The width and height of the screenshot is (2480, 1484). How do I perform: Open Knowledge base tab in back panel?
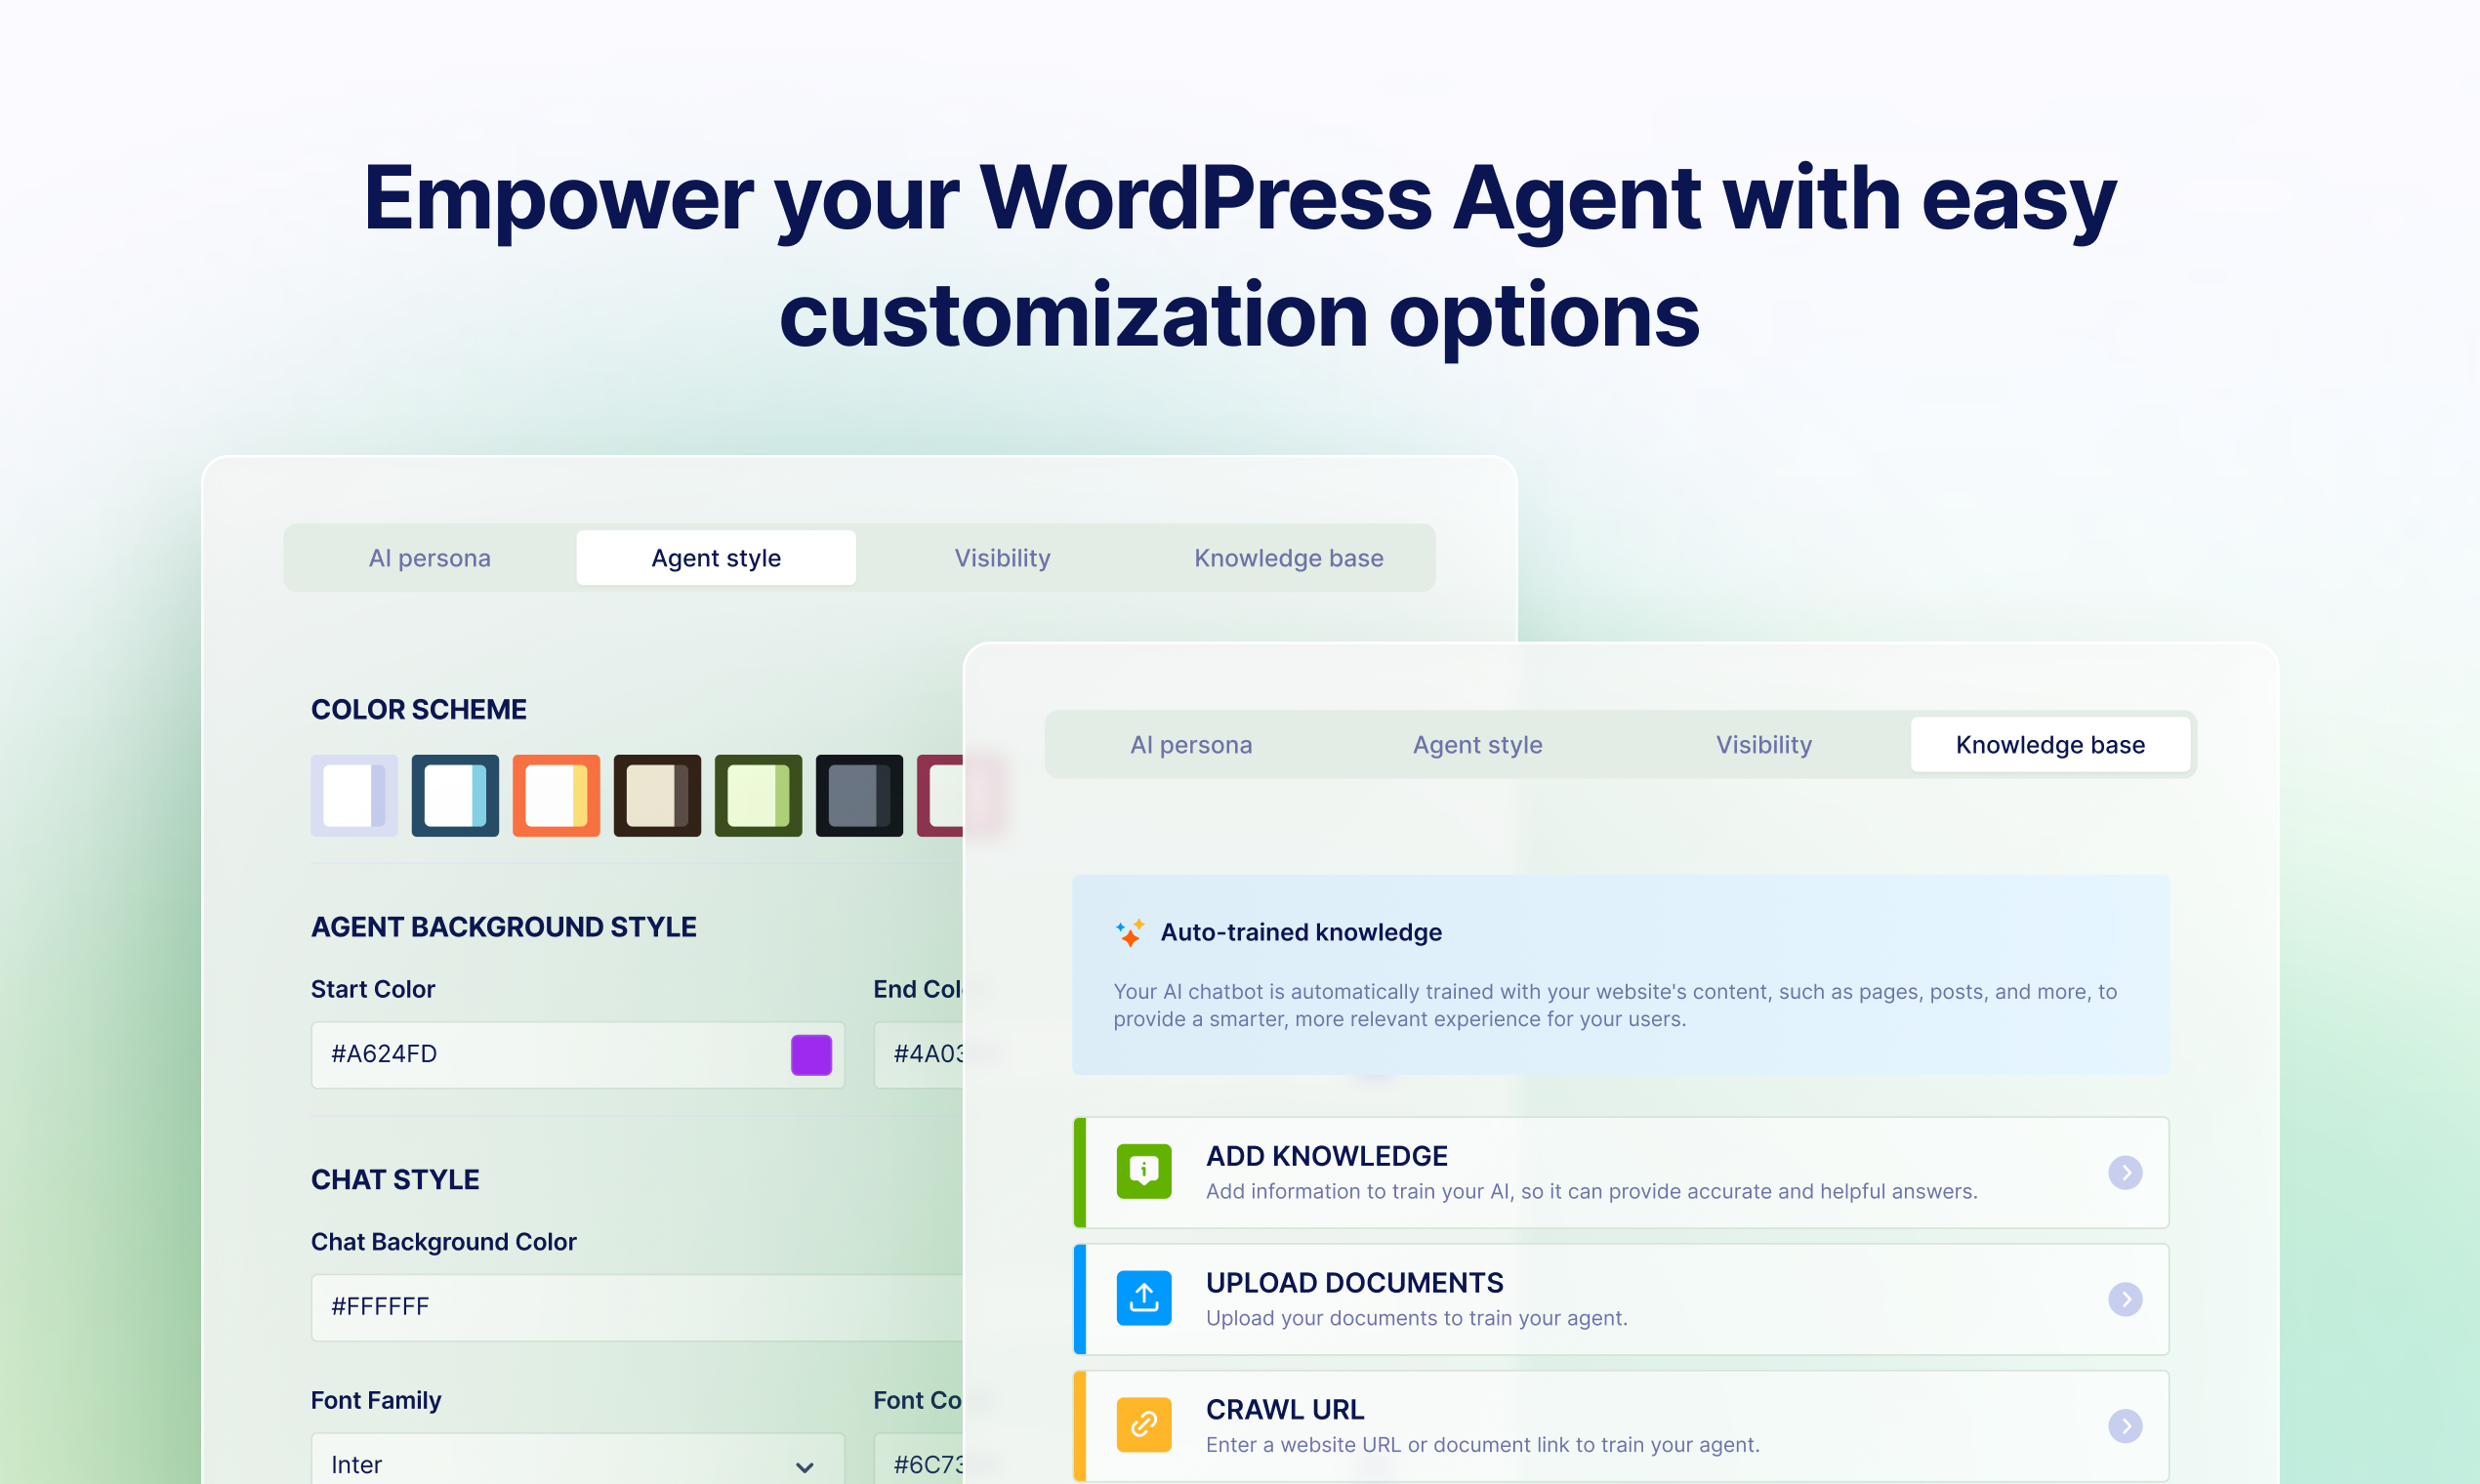pyautogui.click(x=1289, y=558)
